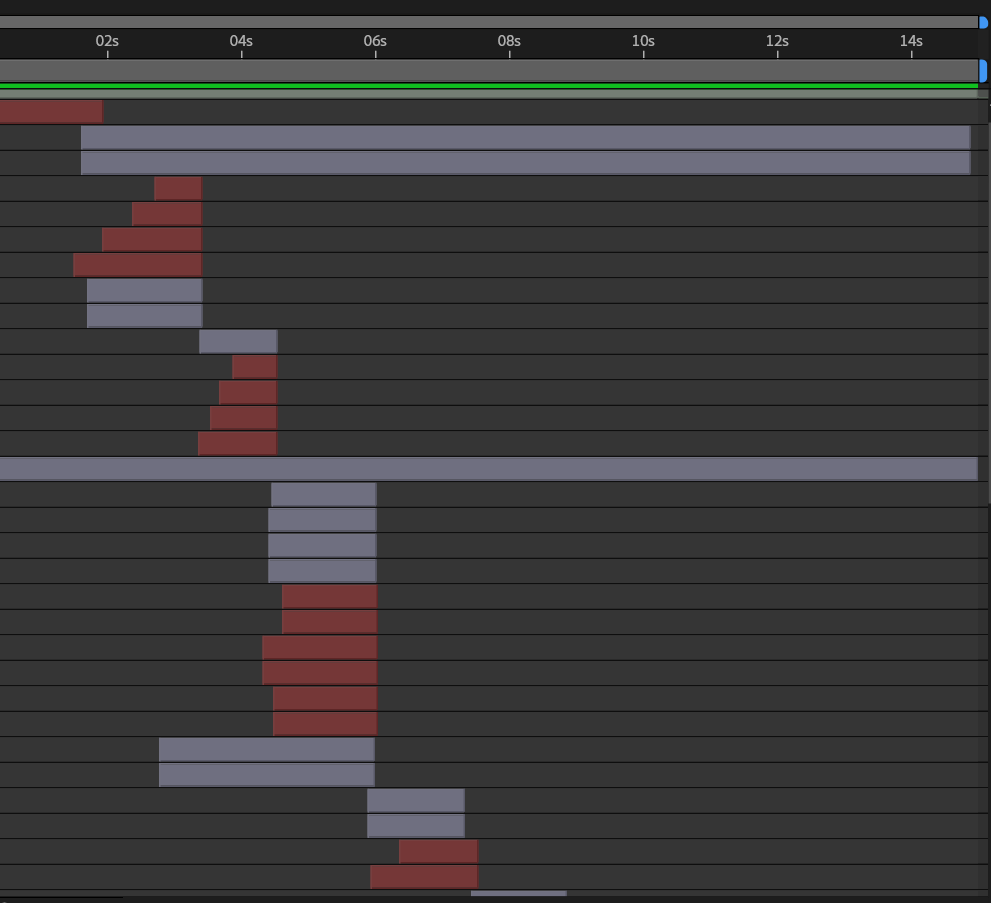
Task: Click the 10s time ruler mark
Action: pos(643,42)
